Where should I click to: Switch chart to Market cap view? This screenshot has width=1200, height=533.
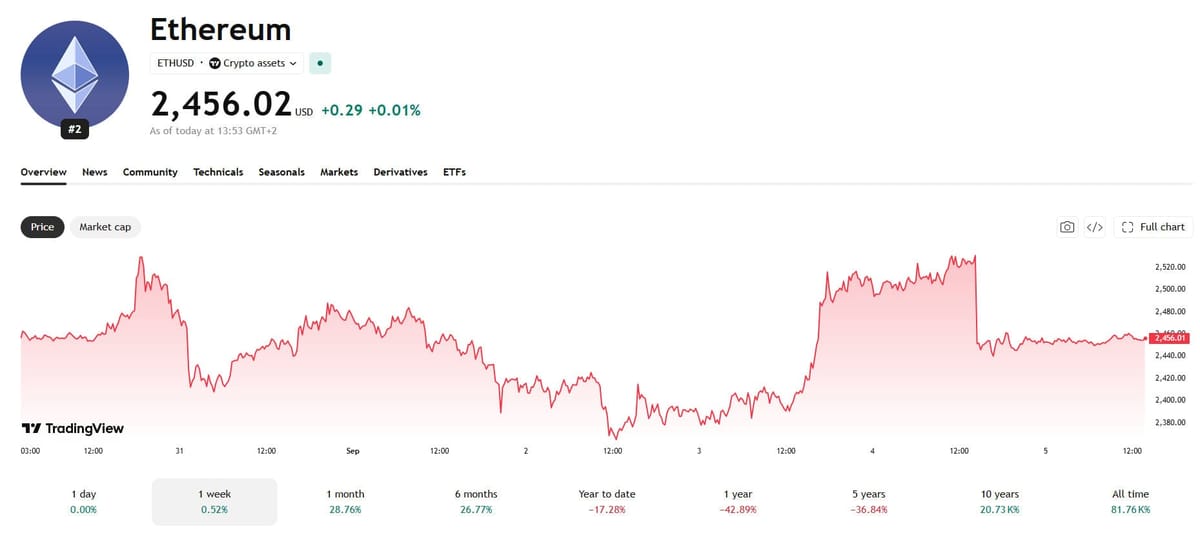105,227
